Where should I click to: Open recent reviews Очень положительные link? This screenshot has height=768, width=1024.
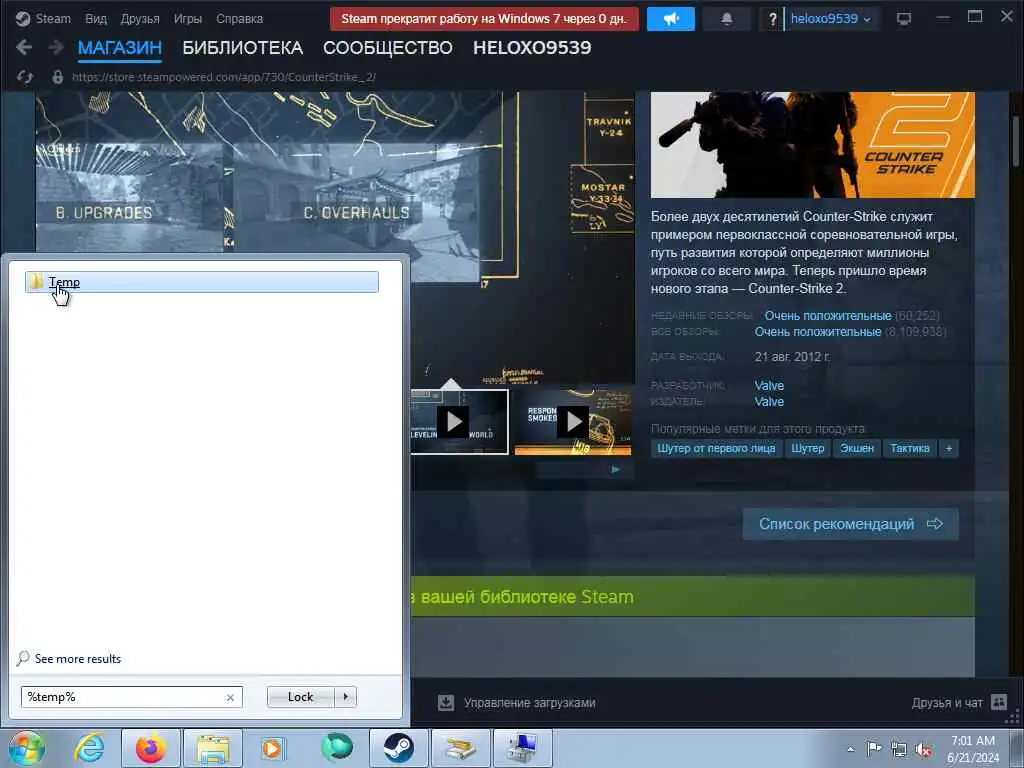(x=827, y=316)
